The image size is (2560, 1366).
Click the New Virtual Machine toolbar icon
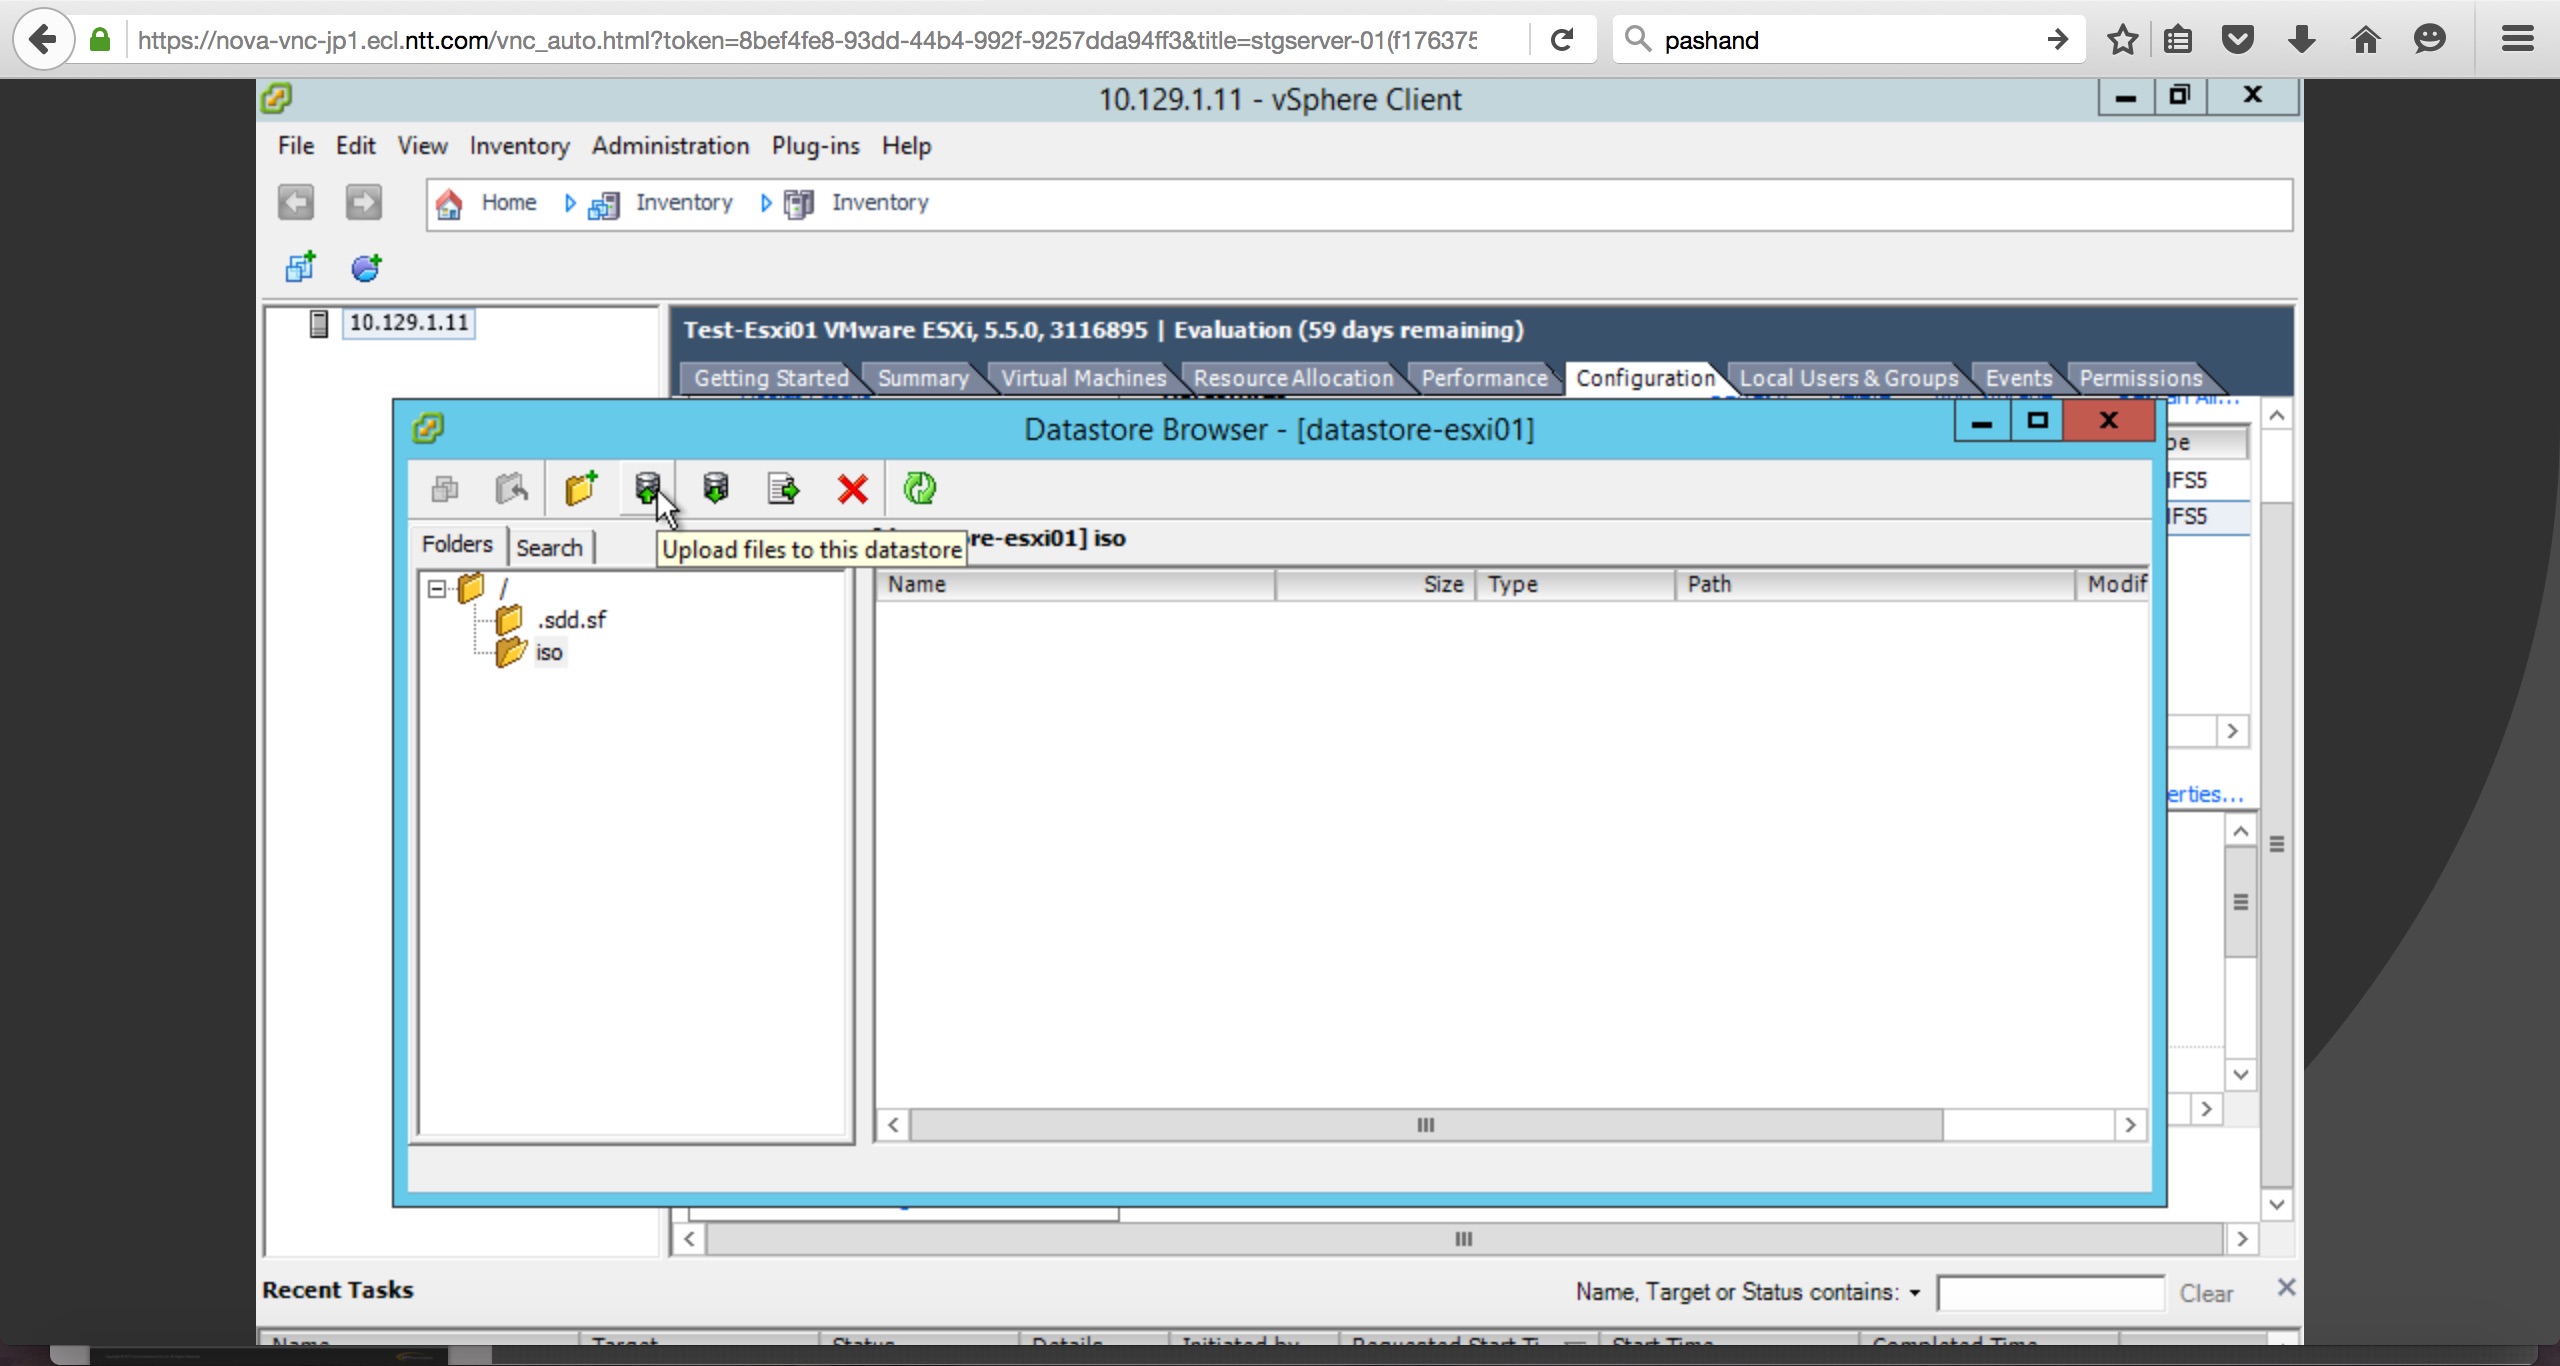click(300, 267)
